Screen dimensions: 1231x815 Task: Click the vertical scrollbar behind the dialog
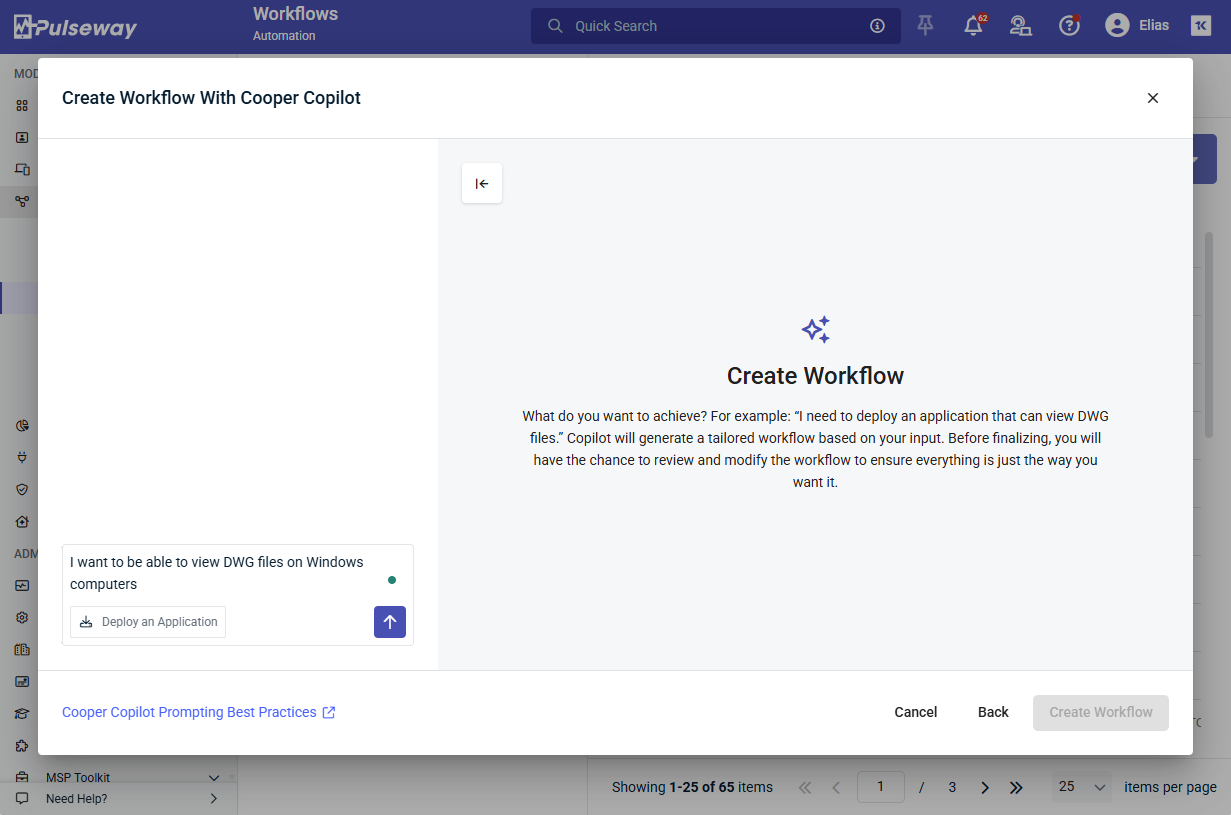(x=1209, y=335)
